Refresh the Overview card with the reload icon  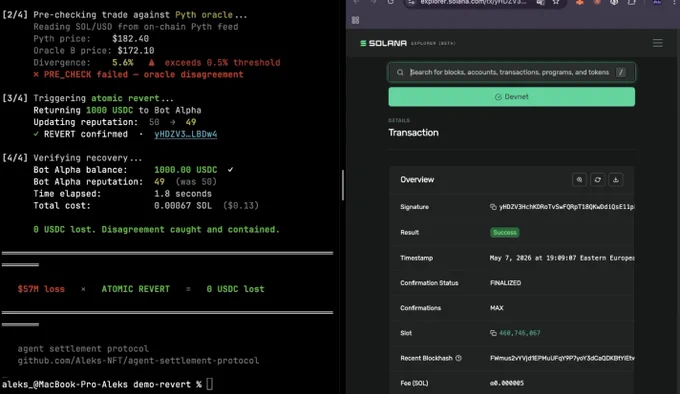click(x=598, y=179)
